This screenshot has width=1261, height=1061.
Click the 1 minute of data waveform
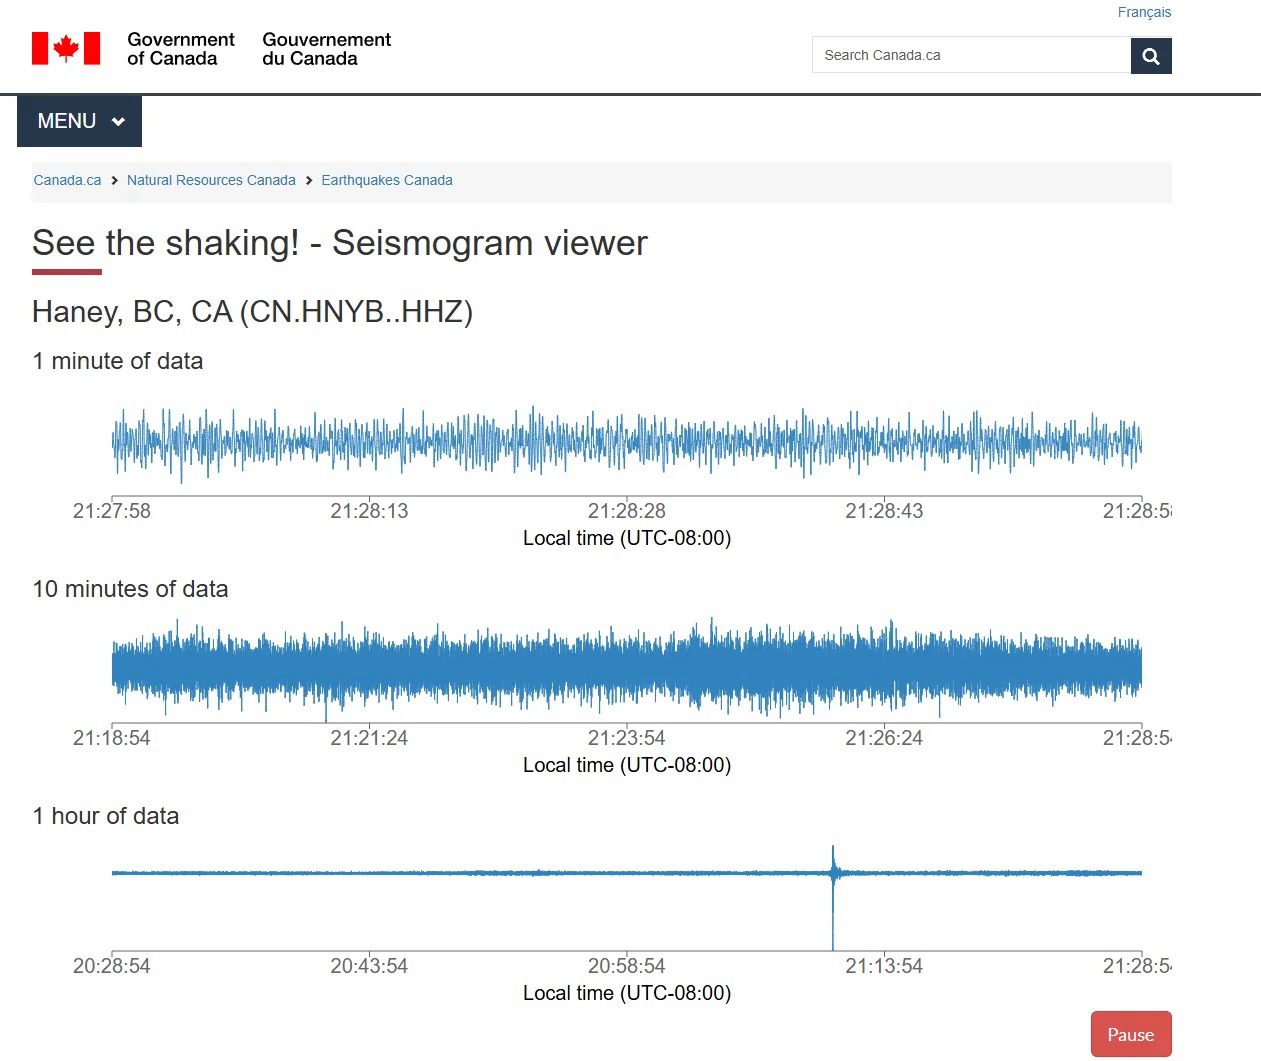(x=626, y=442)
